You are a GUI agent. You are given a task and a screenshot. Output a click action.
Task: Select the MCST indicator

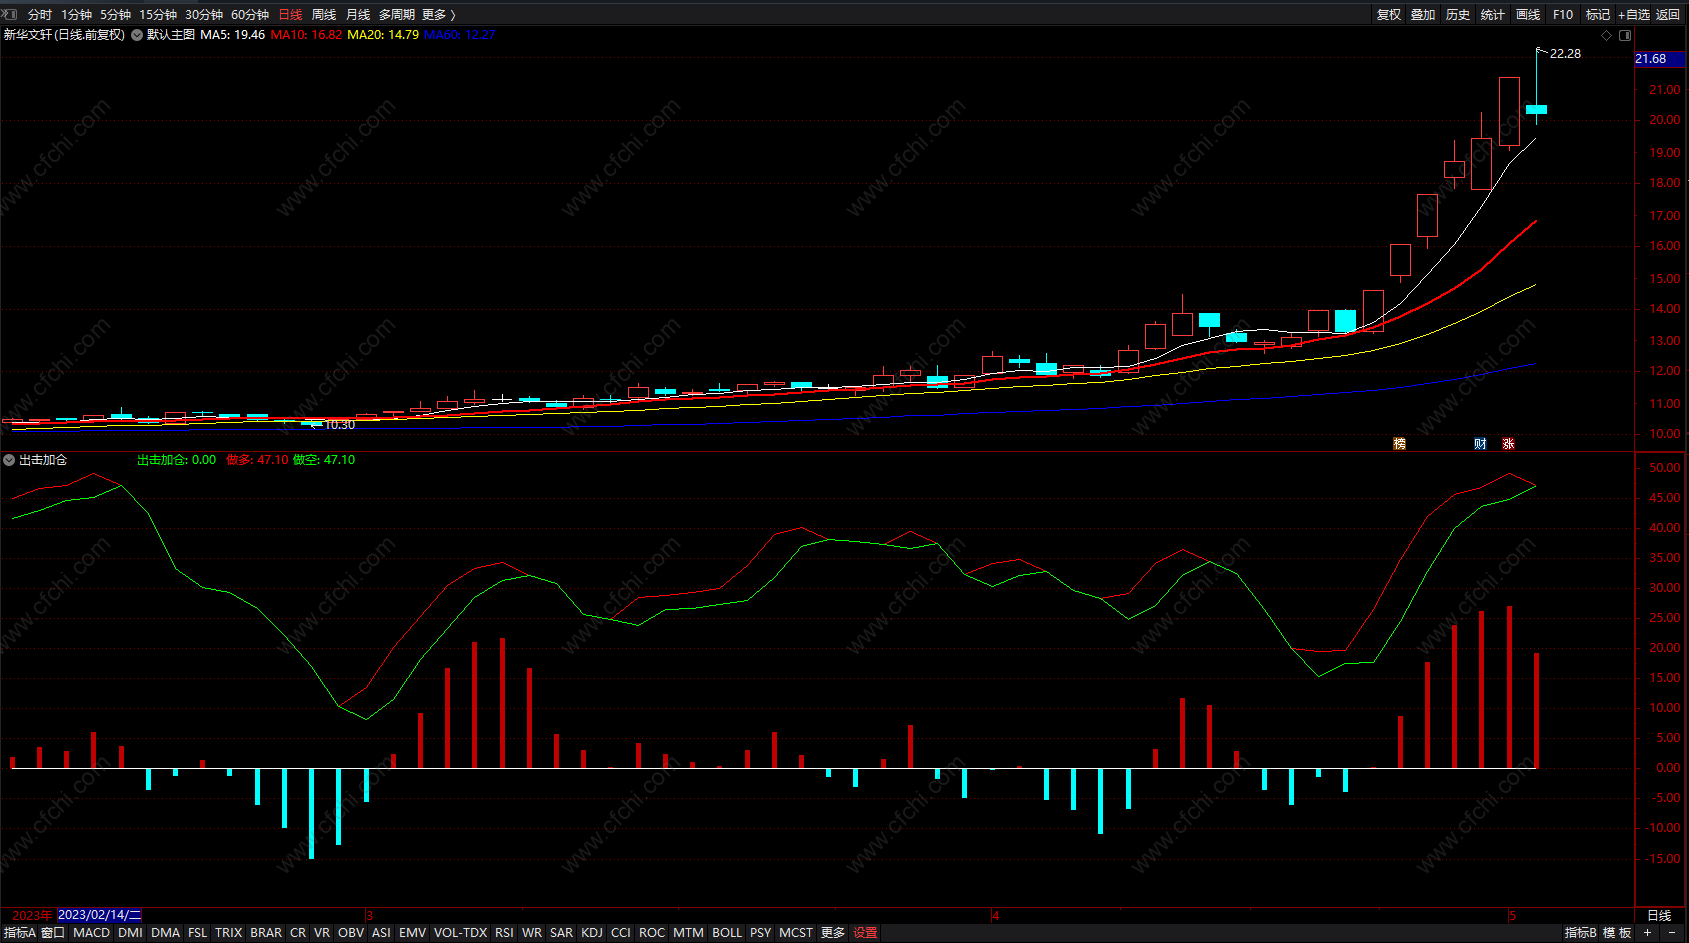coord(796,933)
